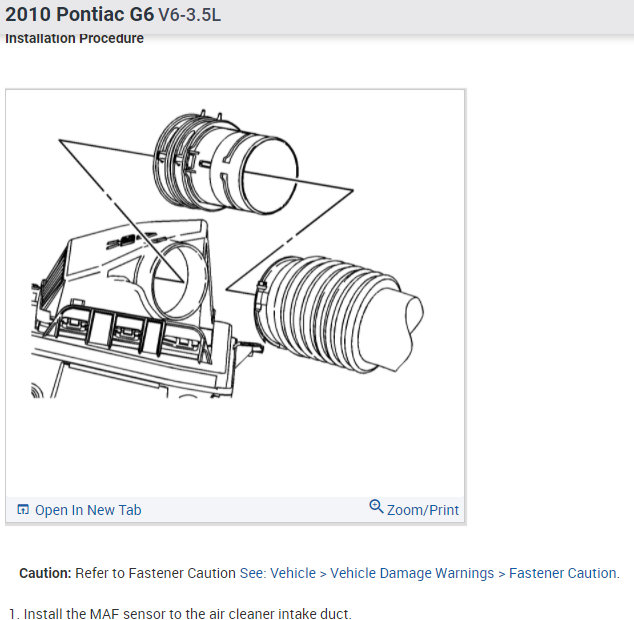Open the Zoom/Print text link
This screenshot has width=634, height=620.
(423, 510)
